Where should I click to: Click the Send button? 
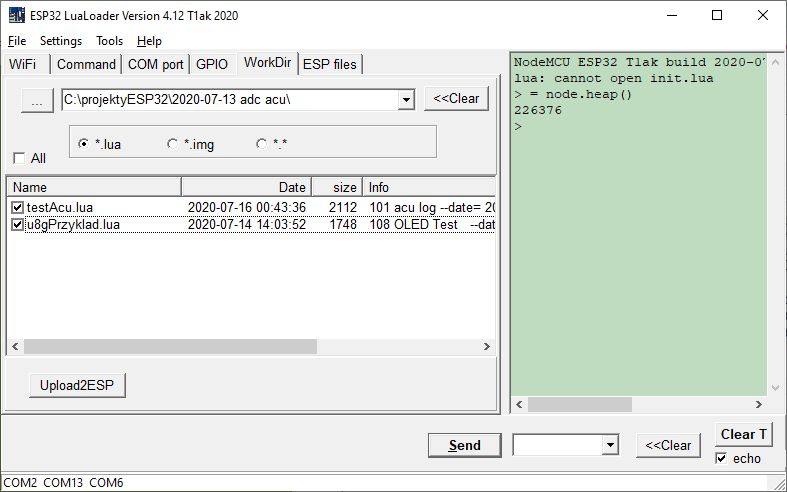click(x=465, y=445)
